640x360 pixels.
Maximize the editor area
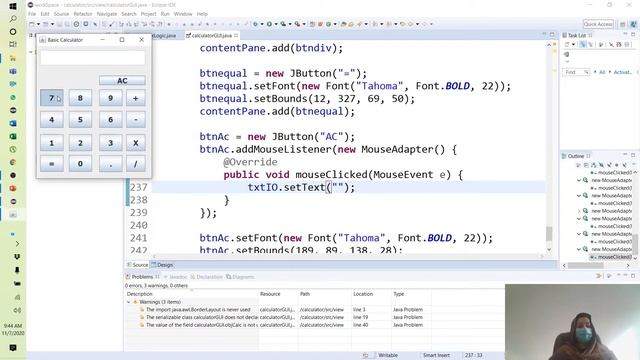(x=552, y=35)
